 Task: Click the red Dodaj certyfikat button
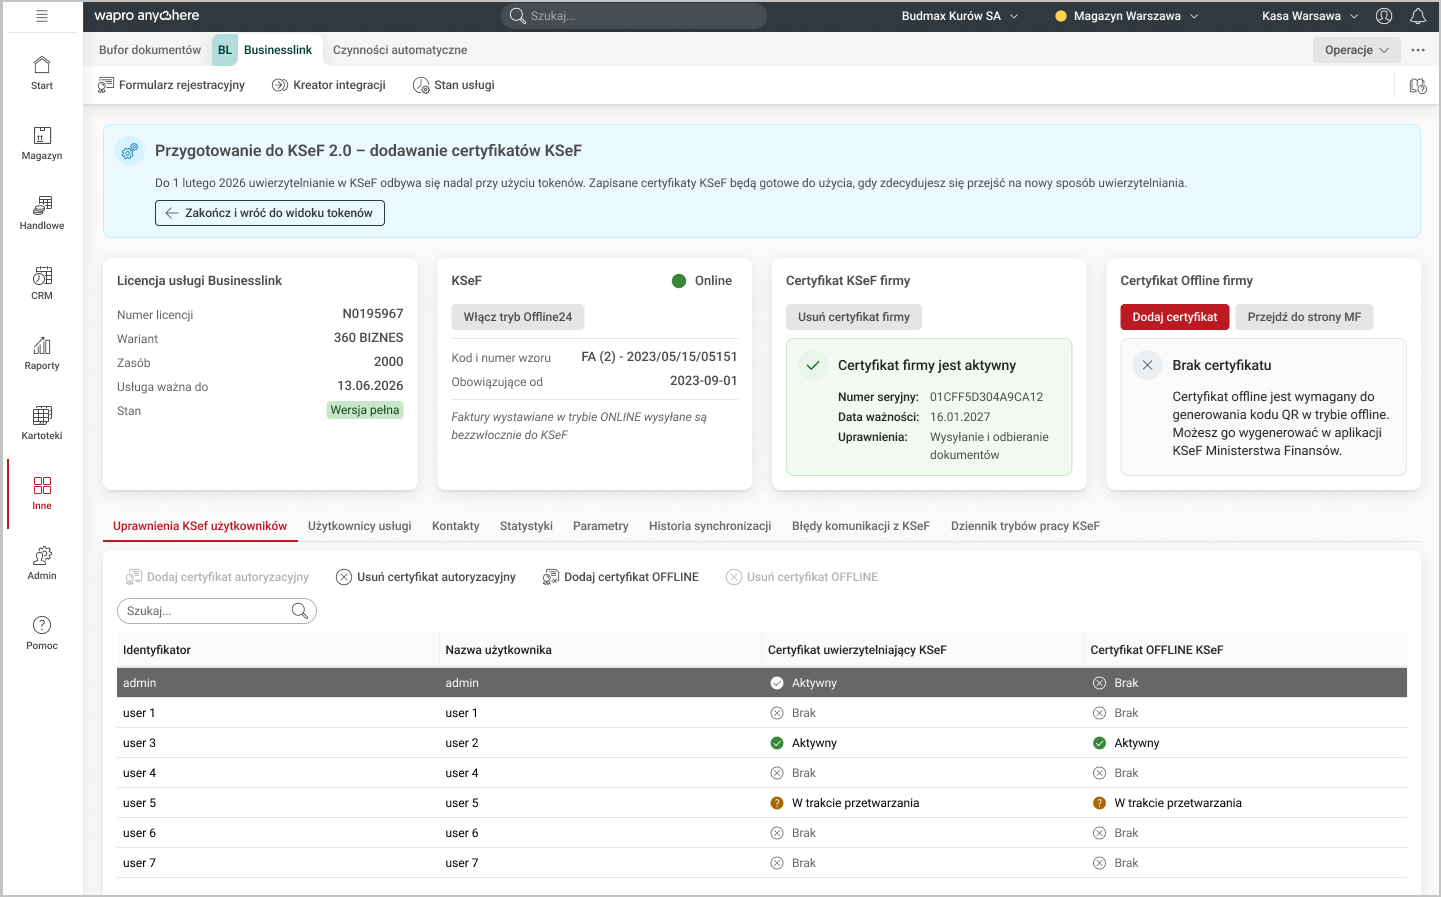pos(1174,317)
